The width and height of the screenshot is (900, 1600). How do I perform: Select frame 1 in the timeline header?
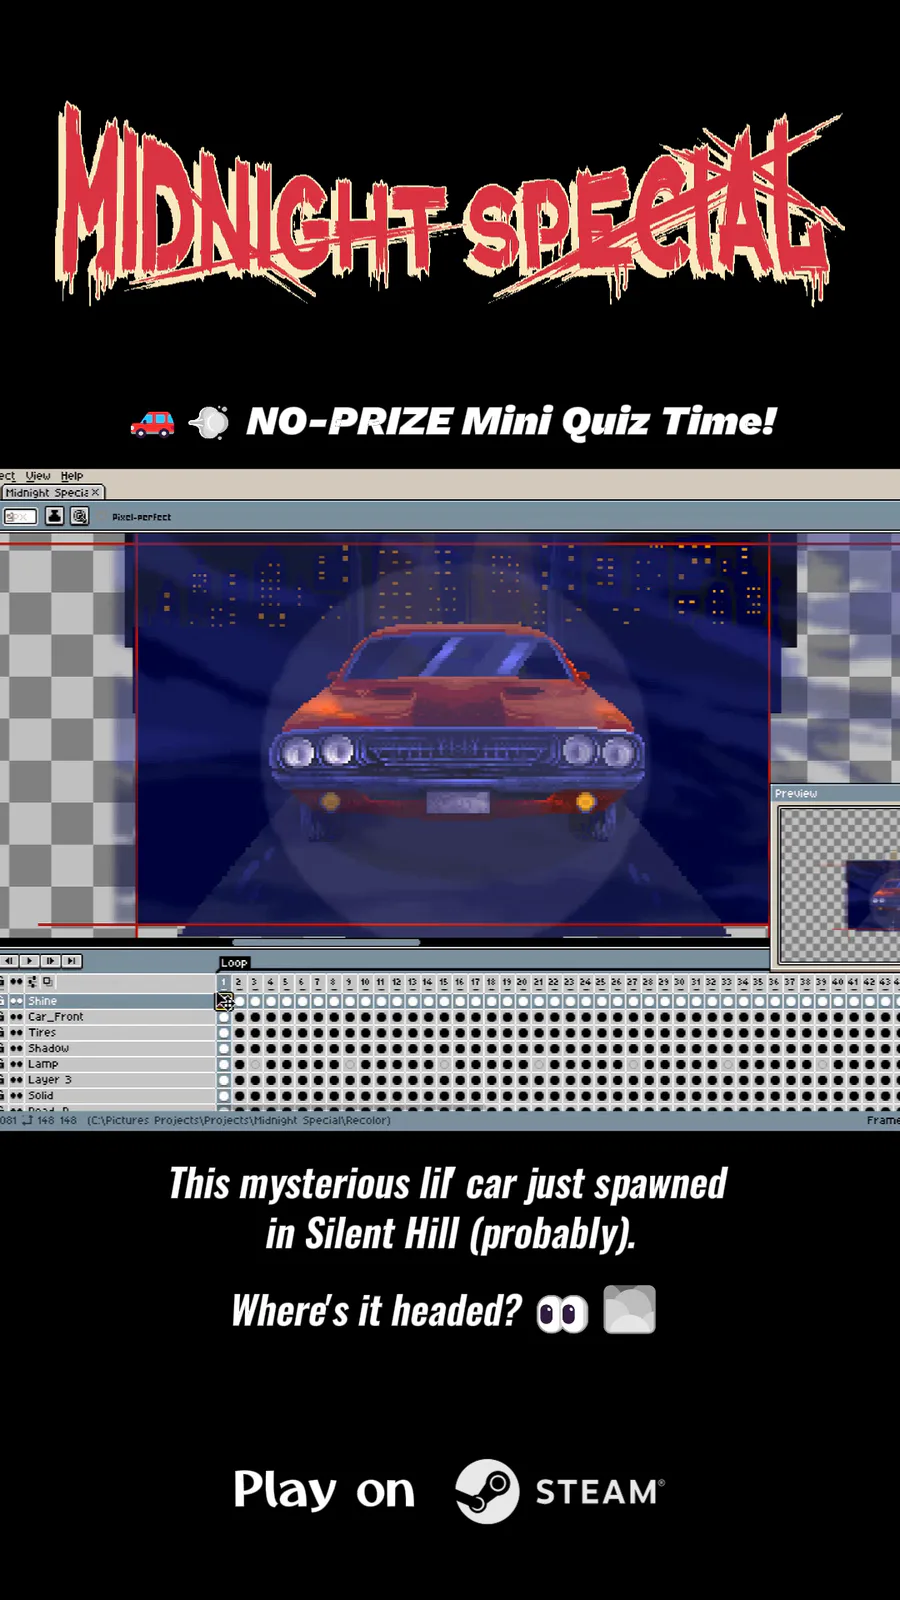click(x=224, y=983)
